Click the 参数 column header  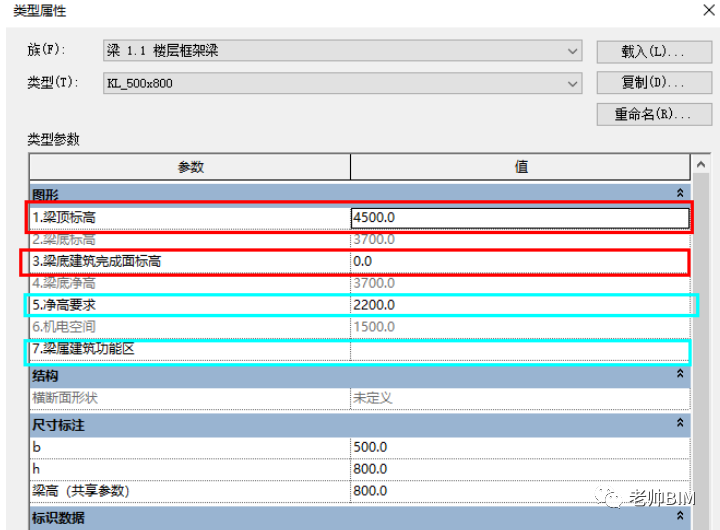(x=190, y=167)
